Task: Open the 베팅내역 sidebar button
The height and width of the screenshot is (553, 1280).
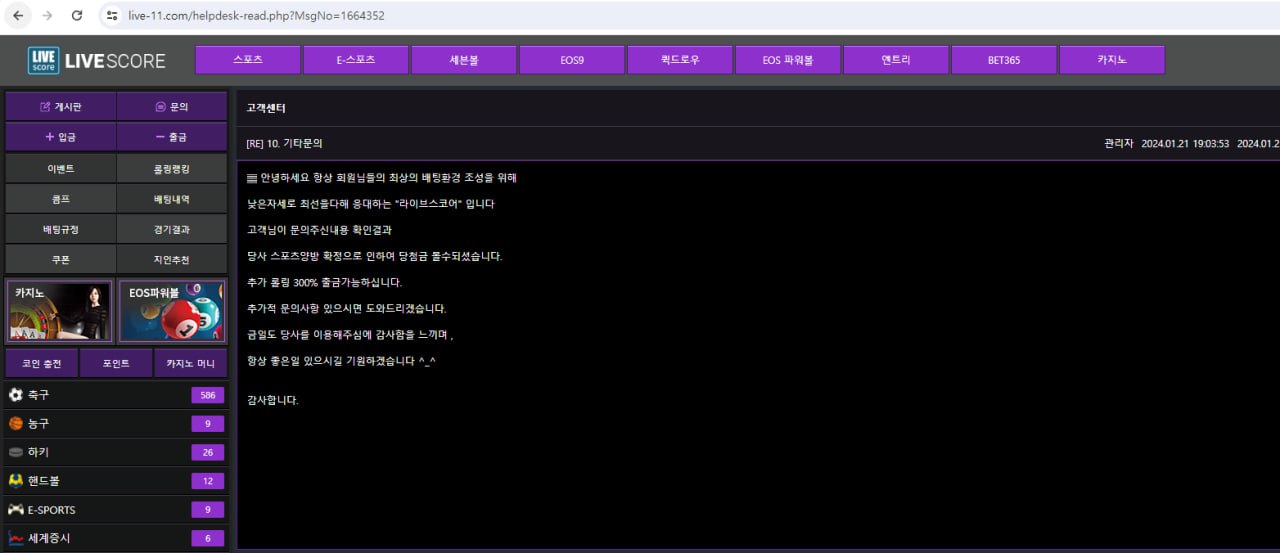Action: click(x=172, y=199)
